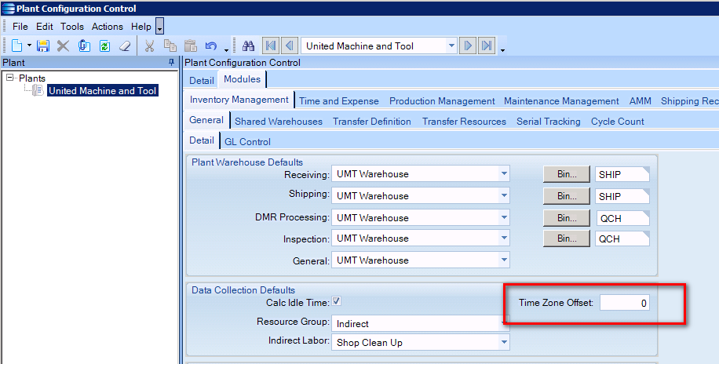Open the Shared Warehouses tab
The image size is (719, 365).
pos(278,122)
